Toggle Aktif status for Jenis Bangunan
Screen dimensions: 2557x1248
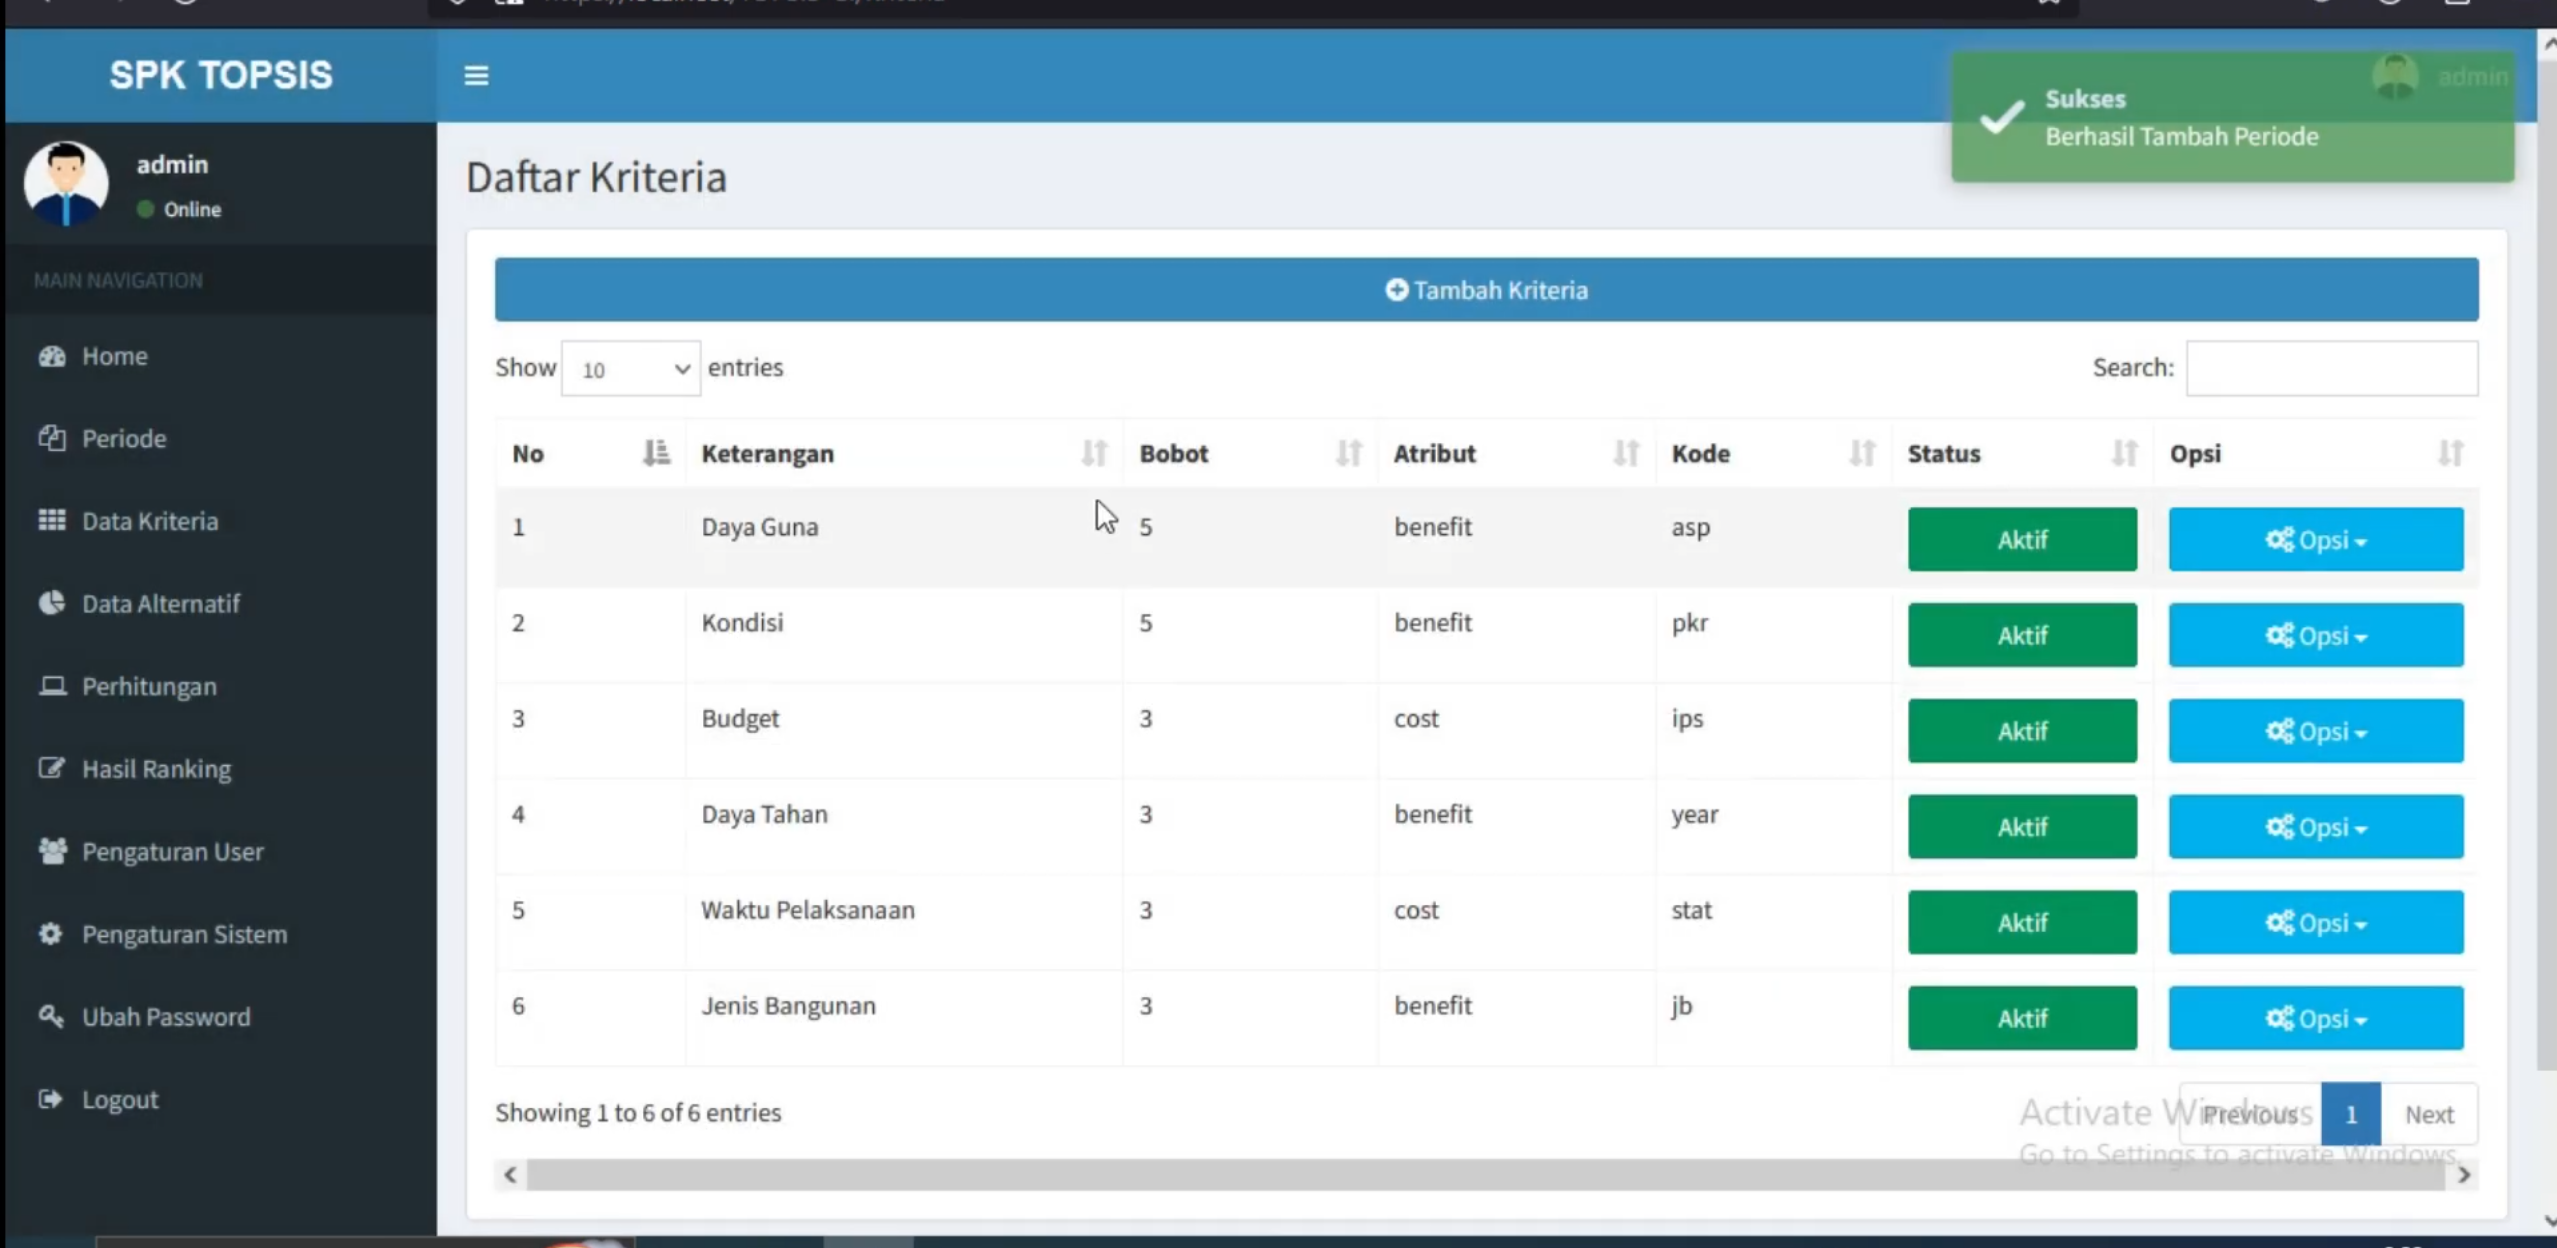pyautogui.click(x=2022, y=1018)
